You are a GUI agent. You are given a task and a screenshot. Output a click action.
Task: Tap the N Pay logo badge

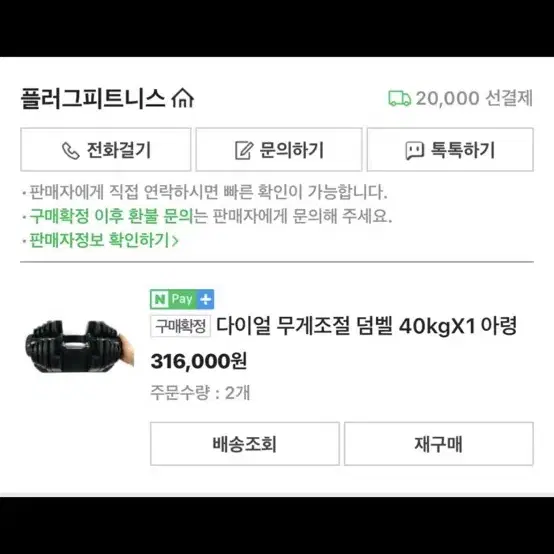(173, 299)
